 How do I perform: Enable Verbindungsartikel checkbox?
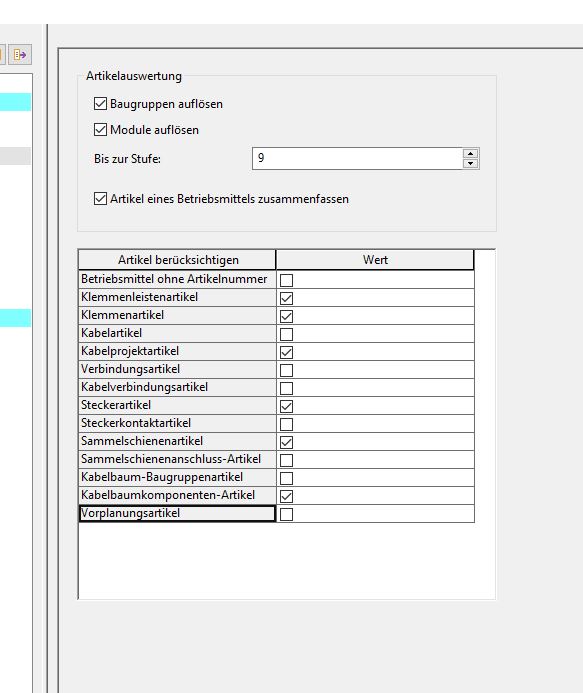(286, 370)
